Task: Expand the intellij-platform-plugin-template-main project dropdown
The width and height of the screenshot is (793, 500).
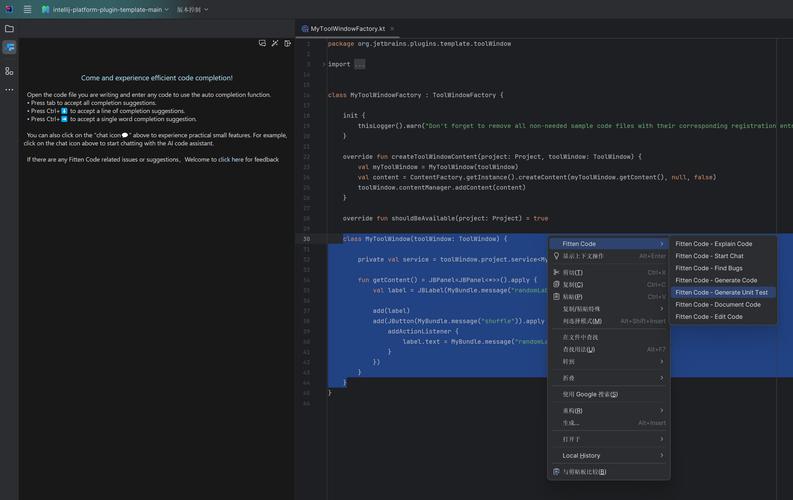Action: tap(105, 9)
